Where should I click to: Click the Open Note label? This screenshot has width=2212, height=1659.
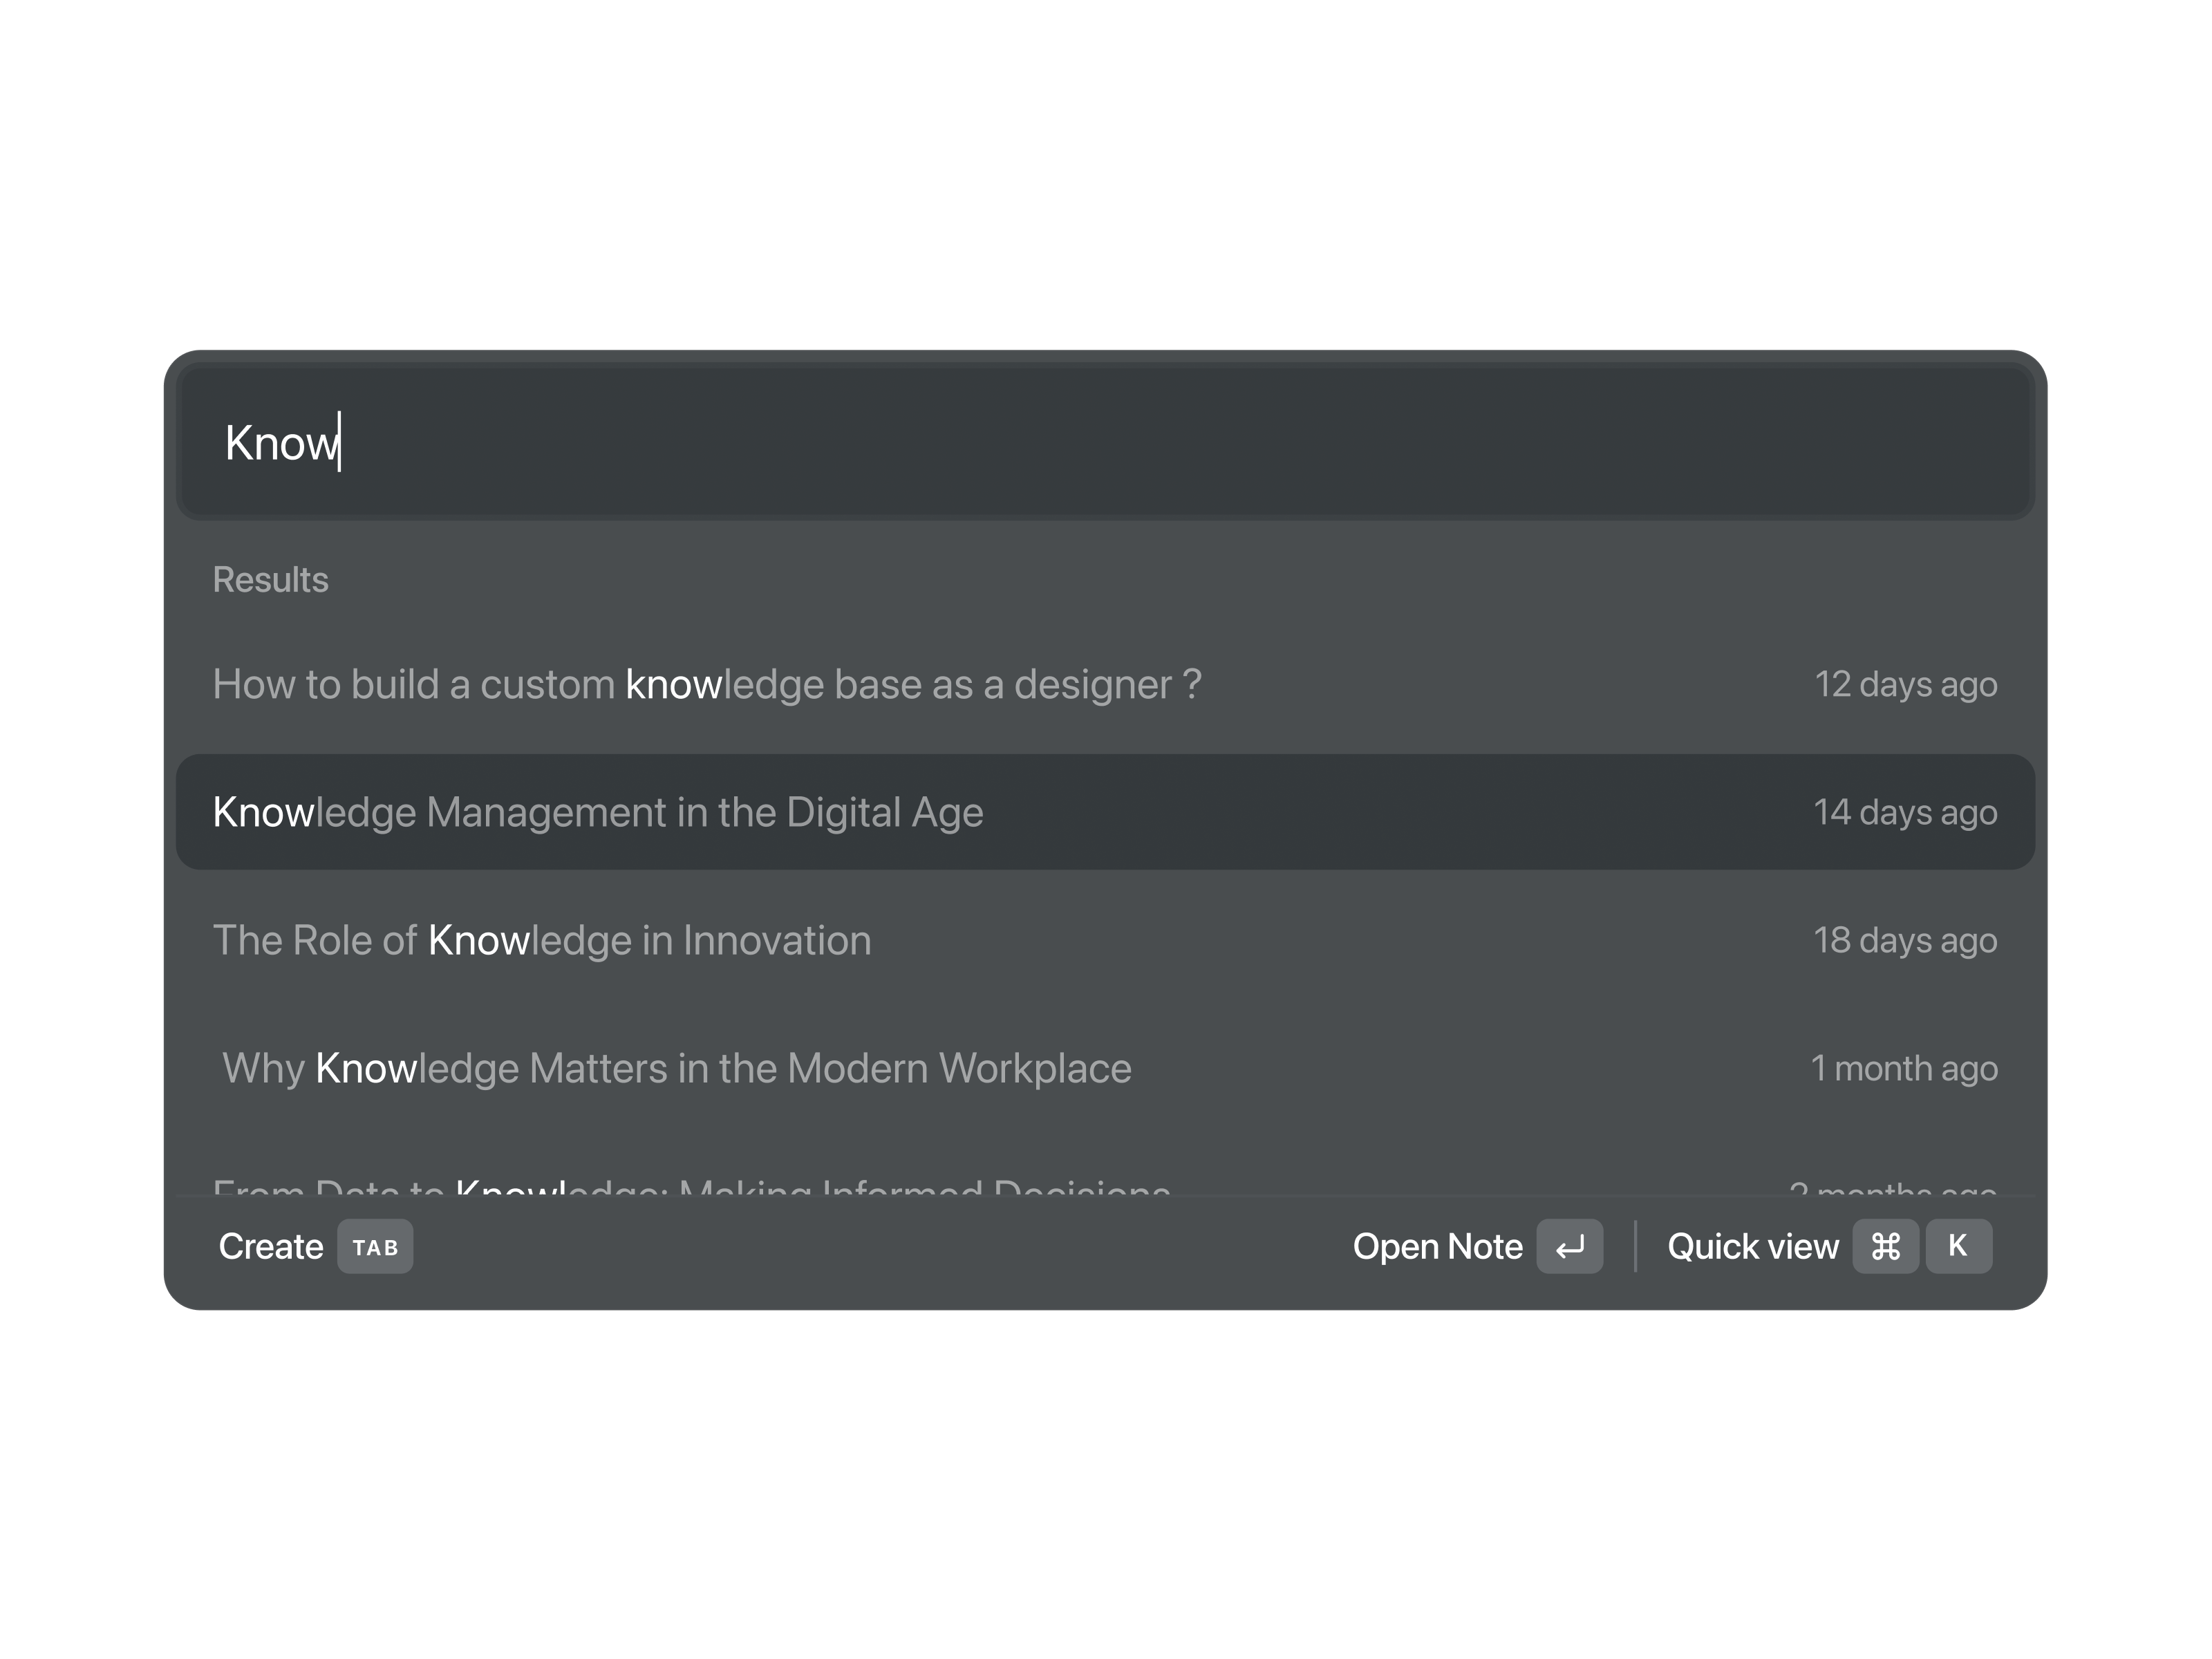[x=1437, y=1246]
